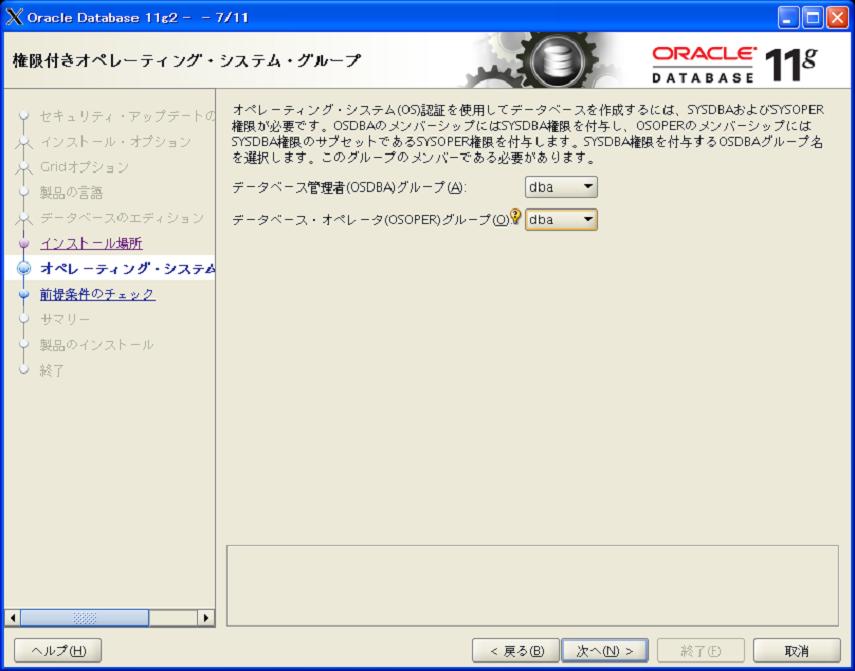Click the 戻る(B) back button
855x671 pixels.
516,651
